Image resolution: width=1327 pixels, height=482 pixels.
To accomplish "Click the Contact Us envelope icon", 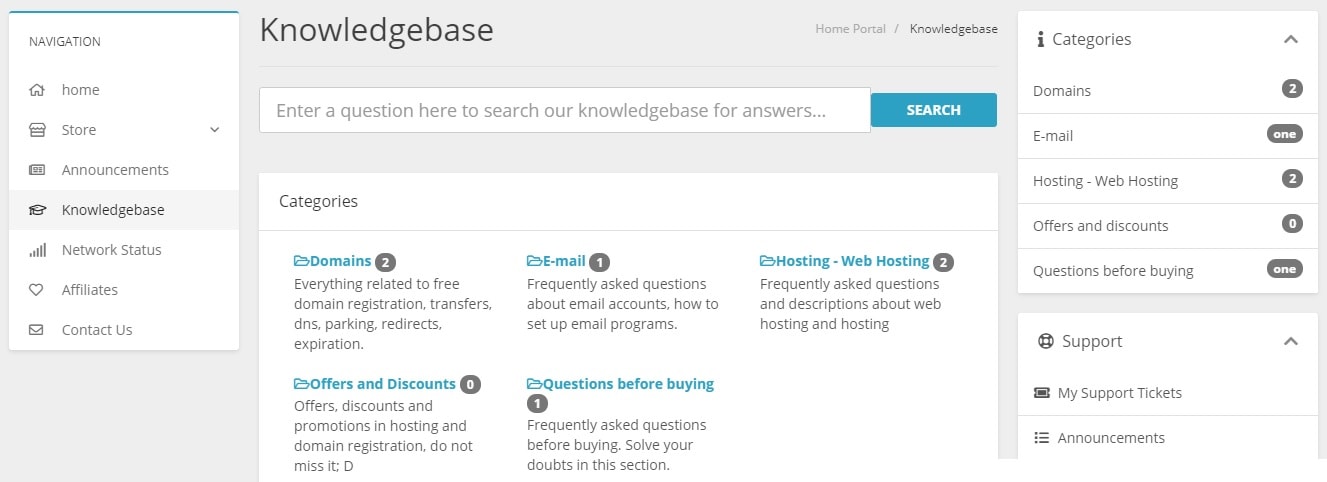I will tap(37, 330).
